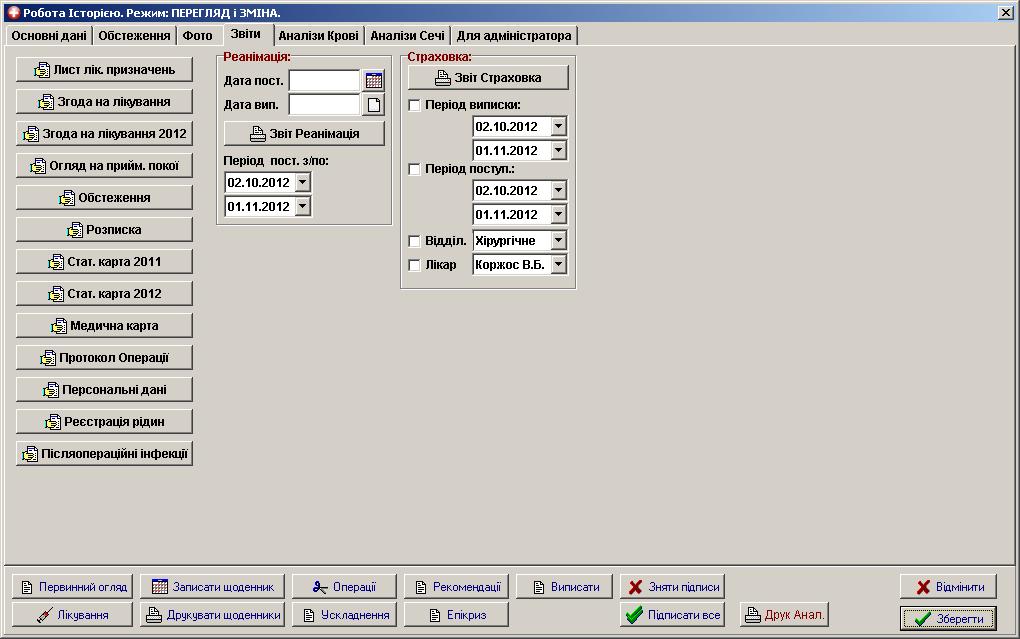The width and height of the screenshot is (1020, 639).
Task: Click Епікриз button
Action: [456, 615]
